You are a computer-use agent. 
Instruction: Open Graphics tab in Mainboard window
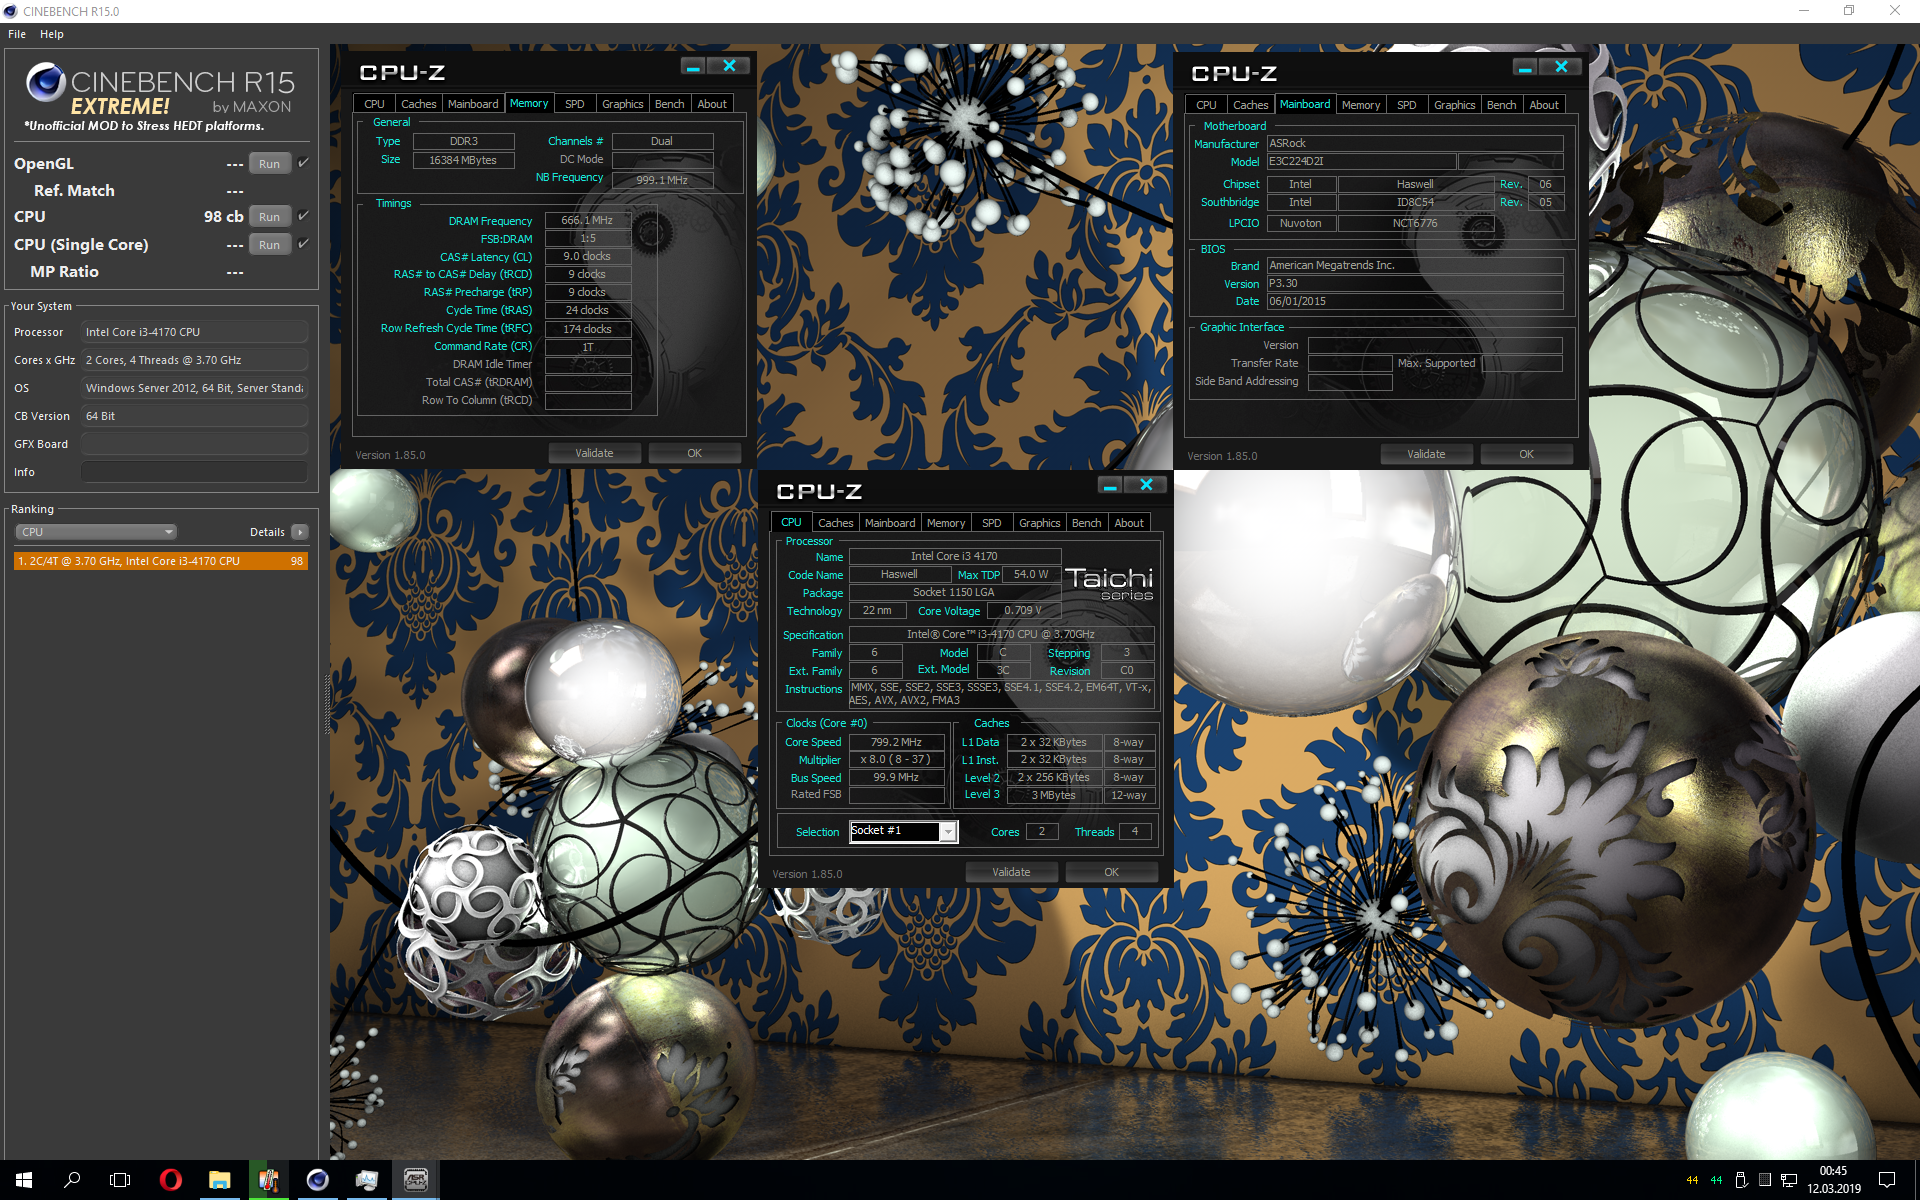point(1454,105)
